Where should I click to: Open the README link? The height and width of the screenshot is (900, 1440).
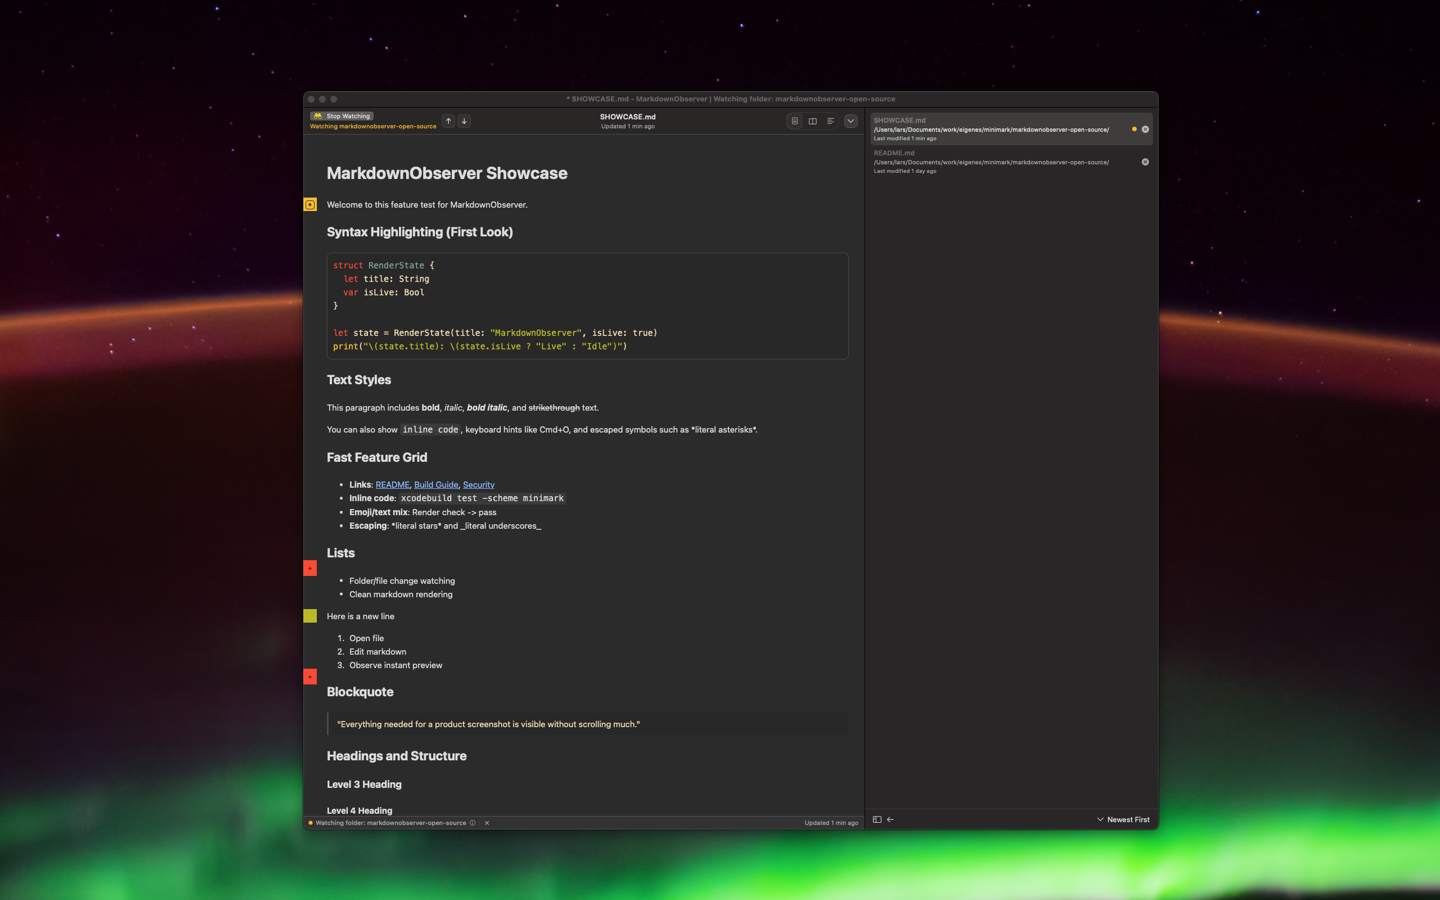pyautogui.click(x=392, y=485)
